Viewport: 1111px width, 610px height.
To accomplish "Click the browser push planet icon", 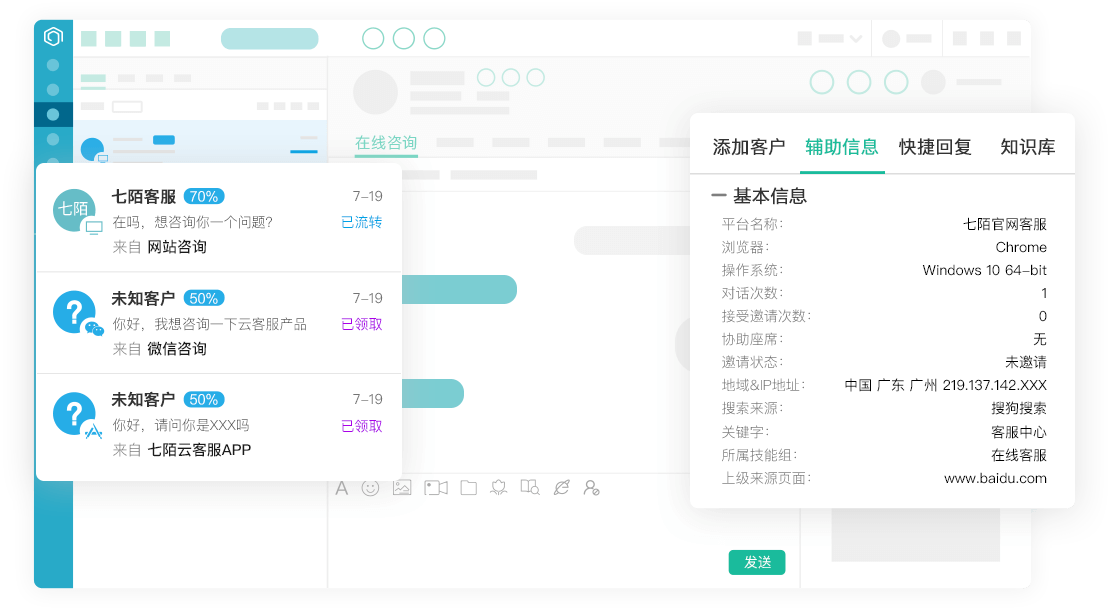I will point(562,487).
